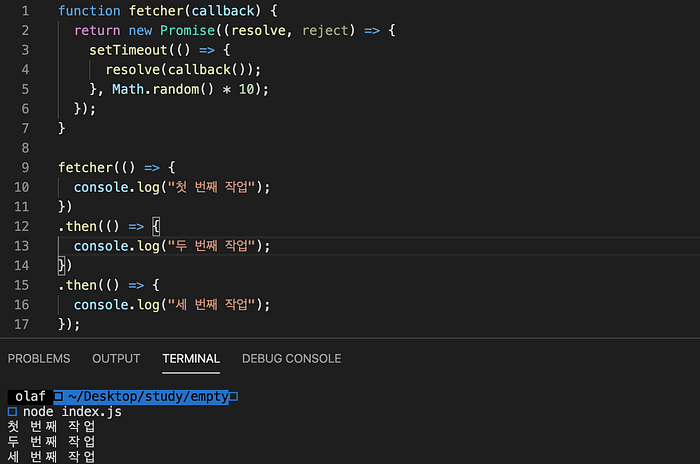700x464 pixels.
Task: Open the DEBUG CONSOLE tab
Action: [x=292, y=359]
